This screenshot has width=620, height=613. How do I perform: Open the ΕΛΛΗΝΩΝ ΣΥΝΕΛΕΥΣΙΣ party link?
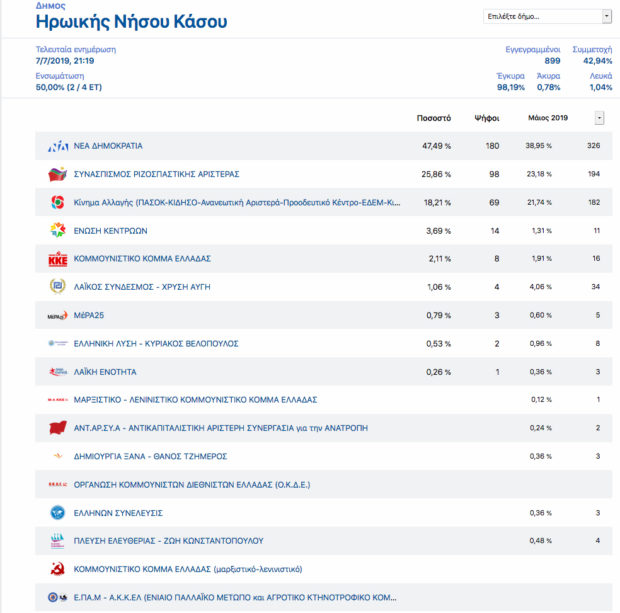118,513
